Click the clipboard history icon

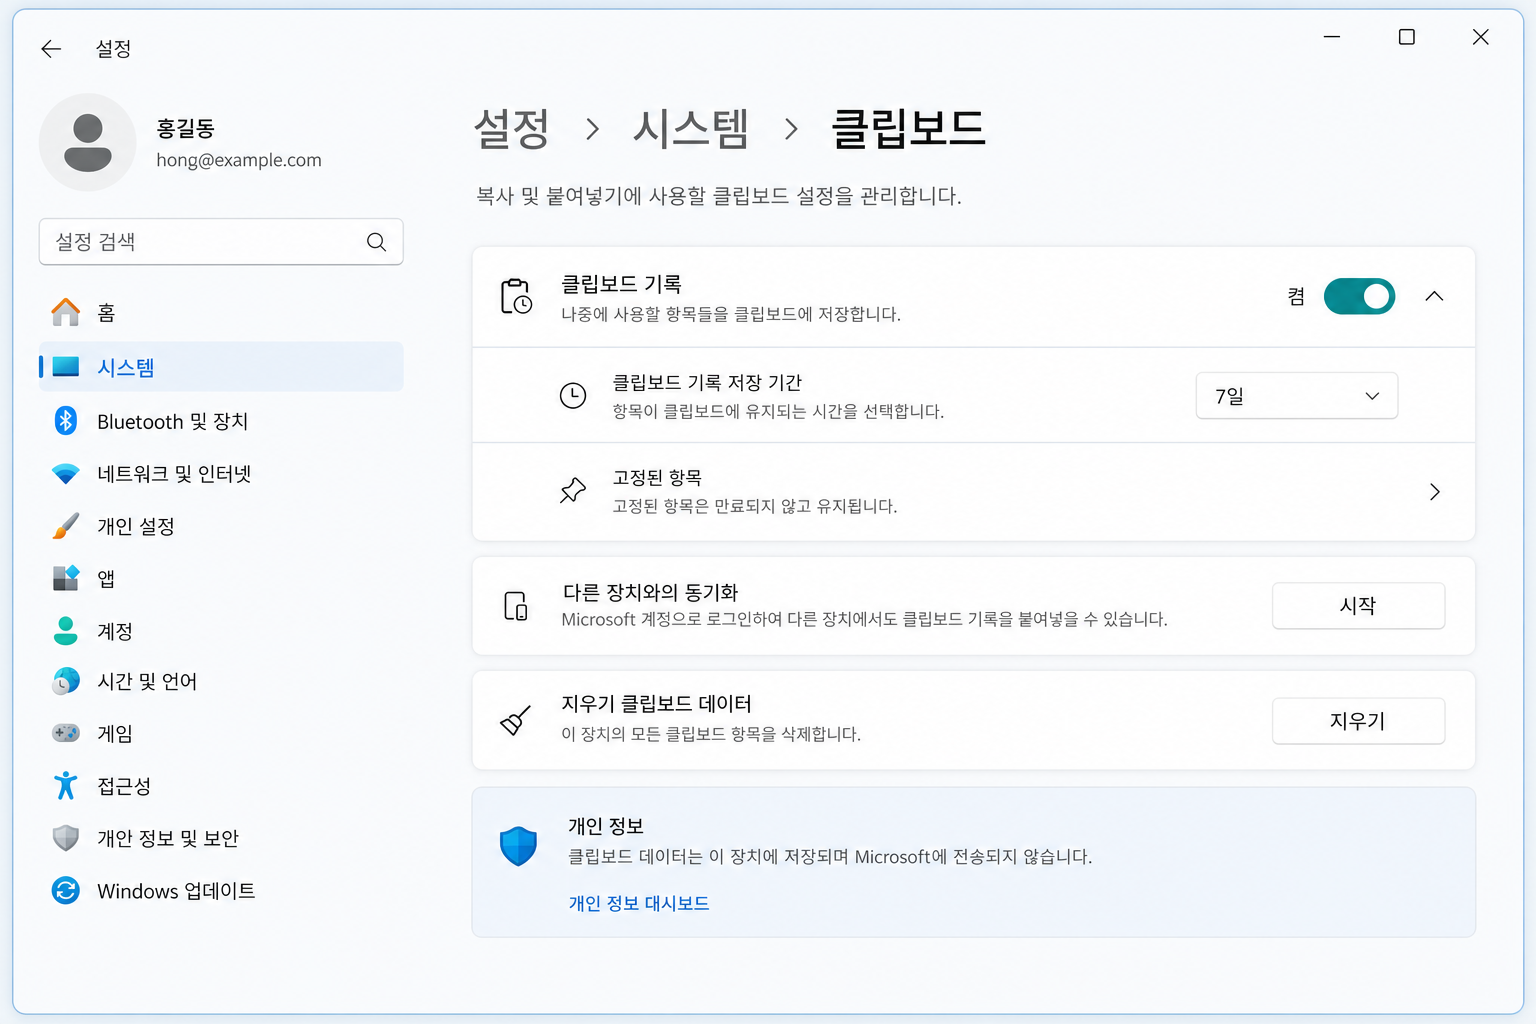[x=516, y=297]
